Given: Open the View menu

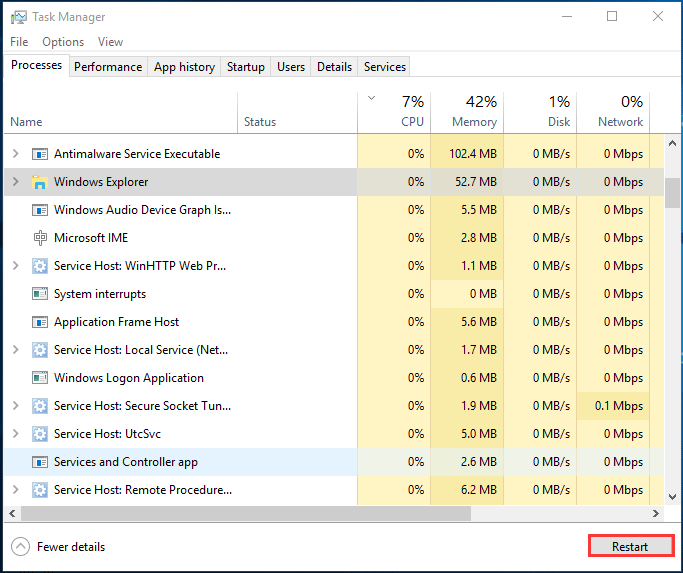Looking at the screenshot, I should (110, 42).
